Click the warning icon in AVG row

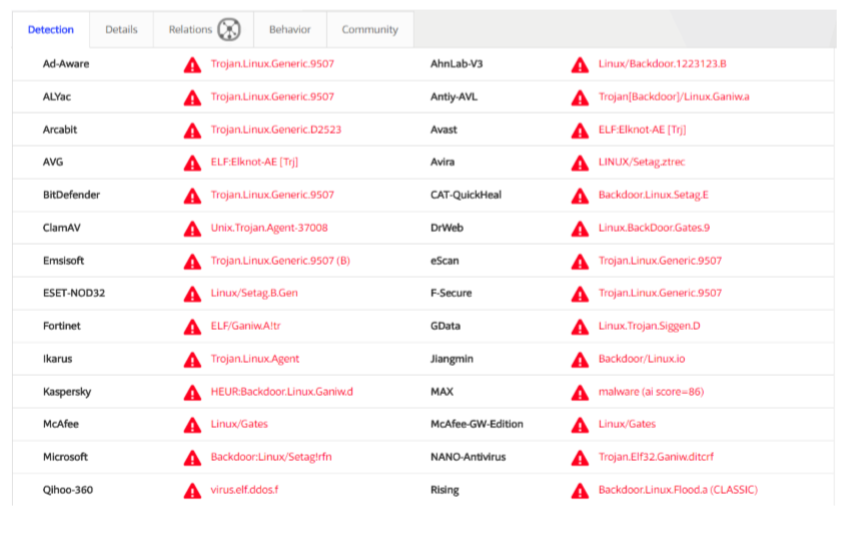[192, 163]
